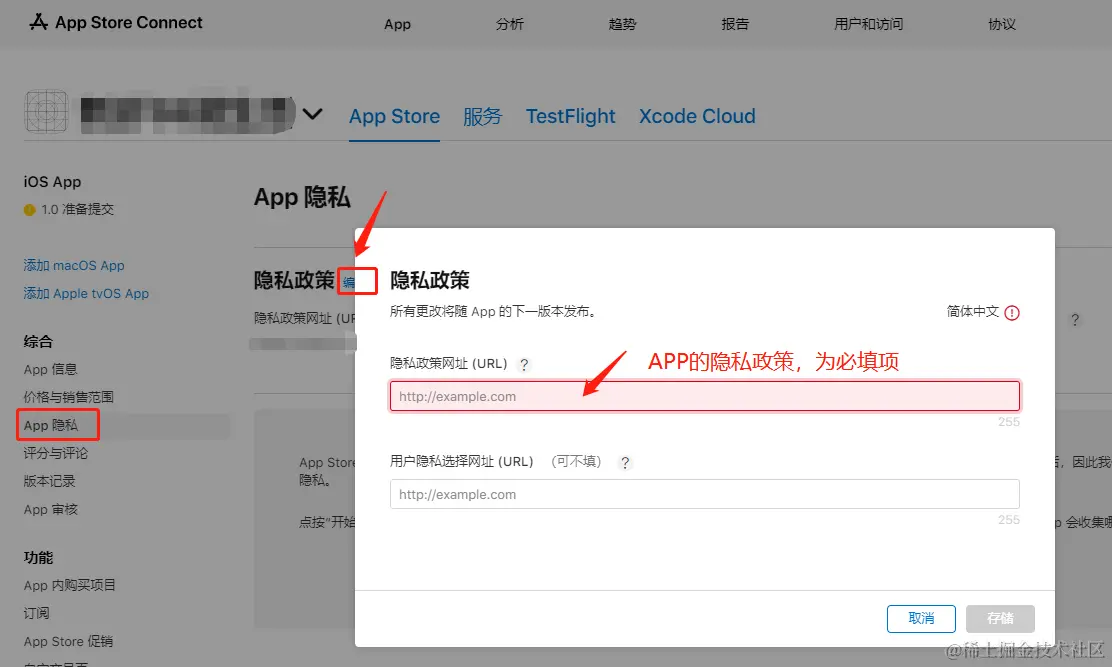Switch to the Xcode Cloud tab
Screen dimensions: 1112x667
697,116
